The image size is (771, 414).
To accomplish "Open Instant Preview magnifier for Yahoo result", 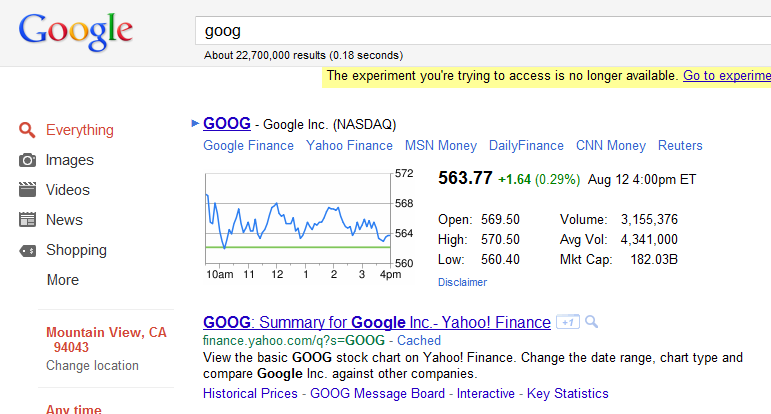I will pyautogui.click(x=591, y=322).
